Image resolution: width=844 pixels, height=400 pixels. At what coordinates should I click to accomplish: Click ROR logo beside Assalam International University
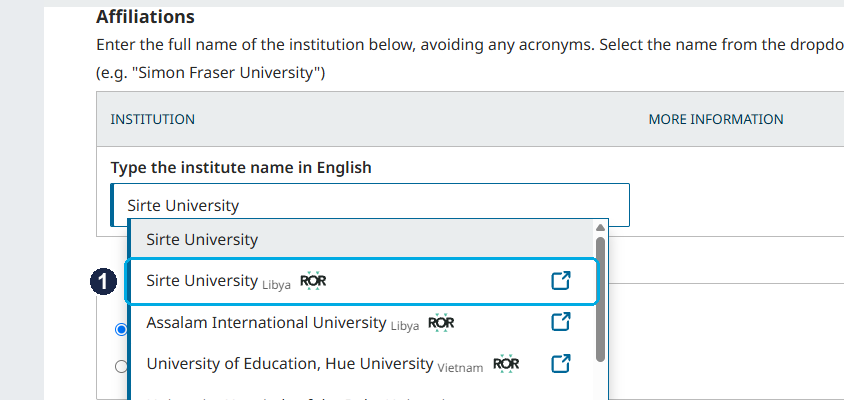tap(441, 322)
